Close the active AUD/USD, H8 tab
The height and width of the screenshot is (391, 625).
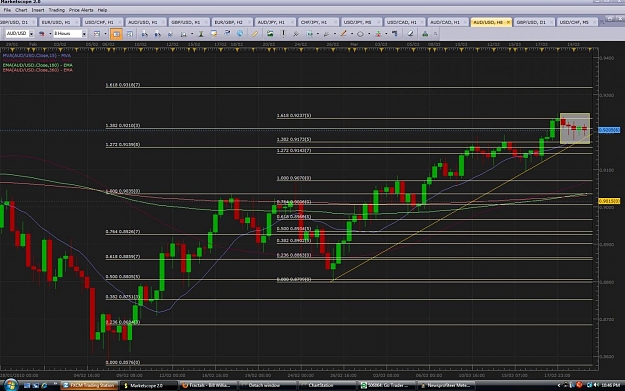click(x=508, y=22)
